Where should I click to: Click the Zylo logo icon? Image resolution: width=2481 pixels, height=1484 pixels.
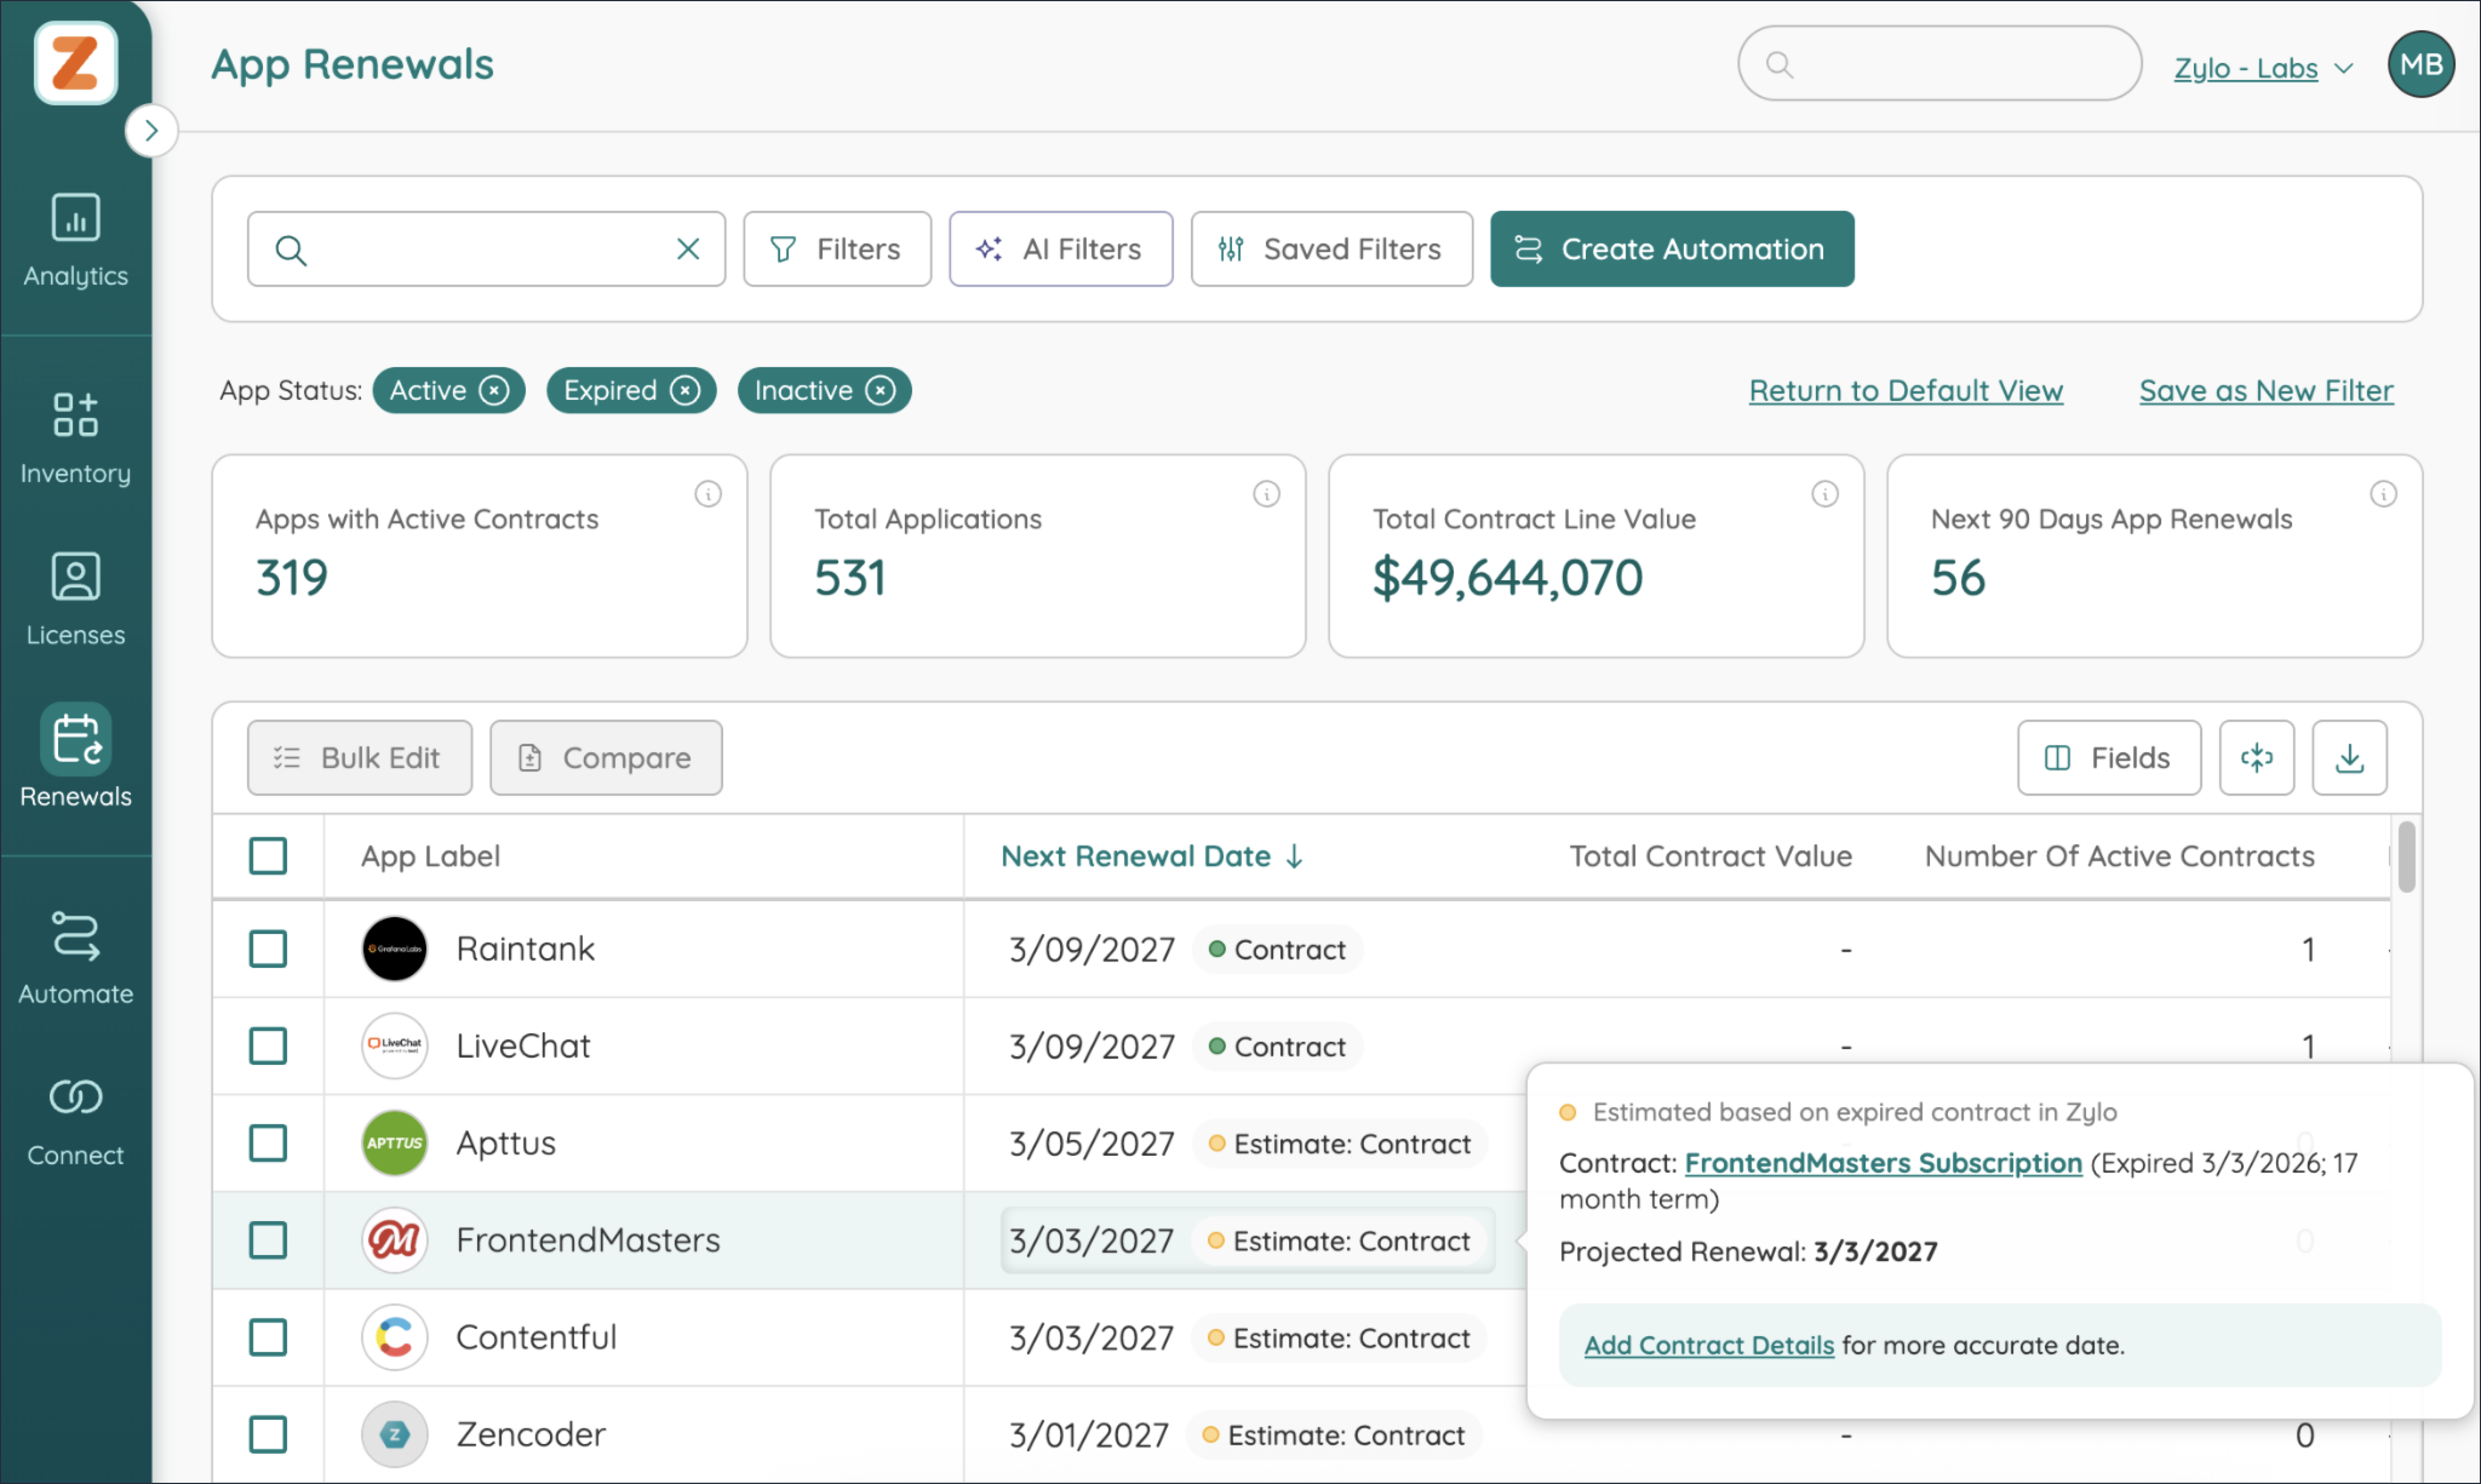[75, 63]
